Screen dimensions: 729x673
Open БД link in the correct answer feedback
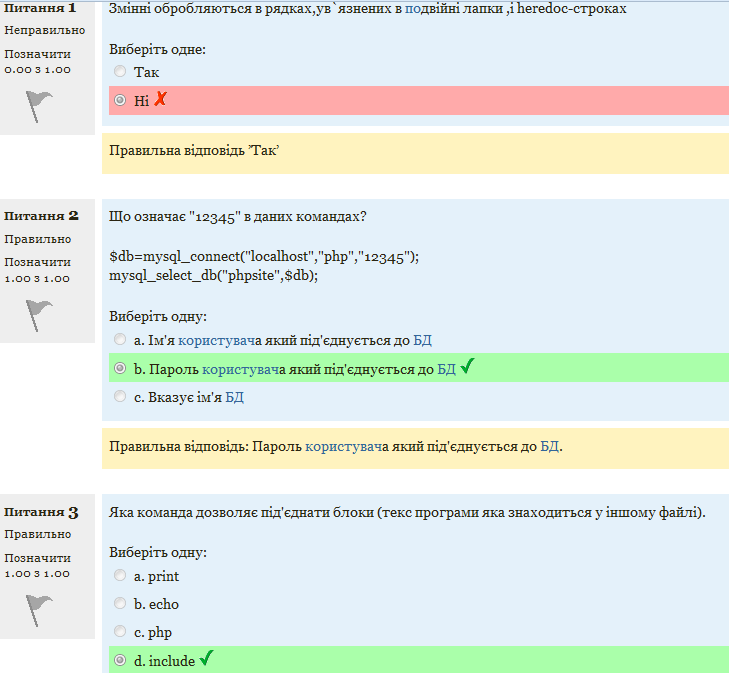[x=550, y=447]
